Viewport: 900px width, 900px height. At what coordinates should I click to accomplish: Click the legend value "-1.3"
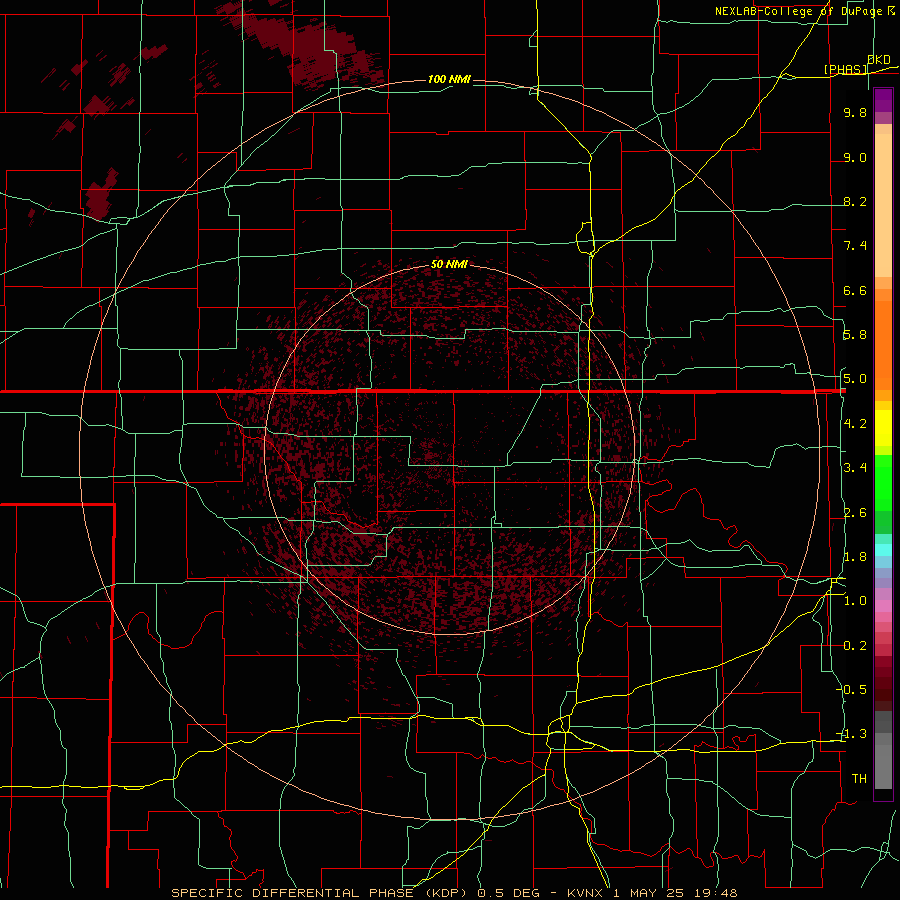852,734
